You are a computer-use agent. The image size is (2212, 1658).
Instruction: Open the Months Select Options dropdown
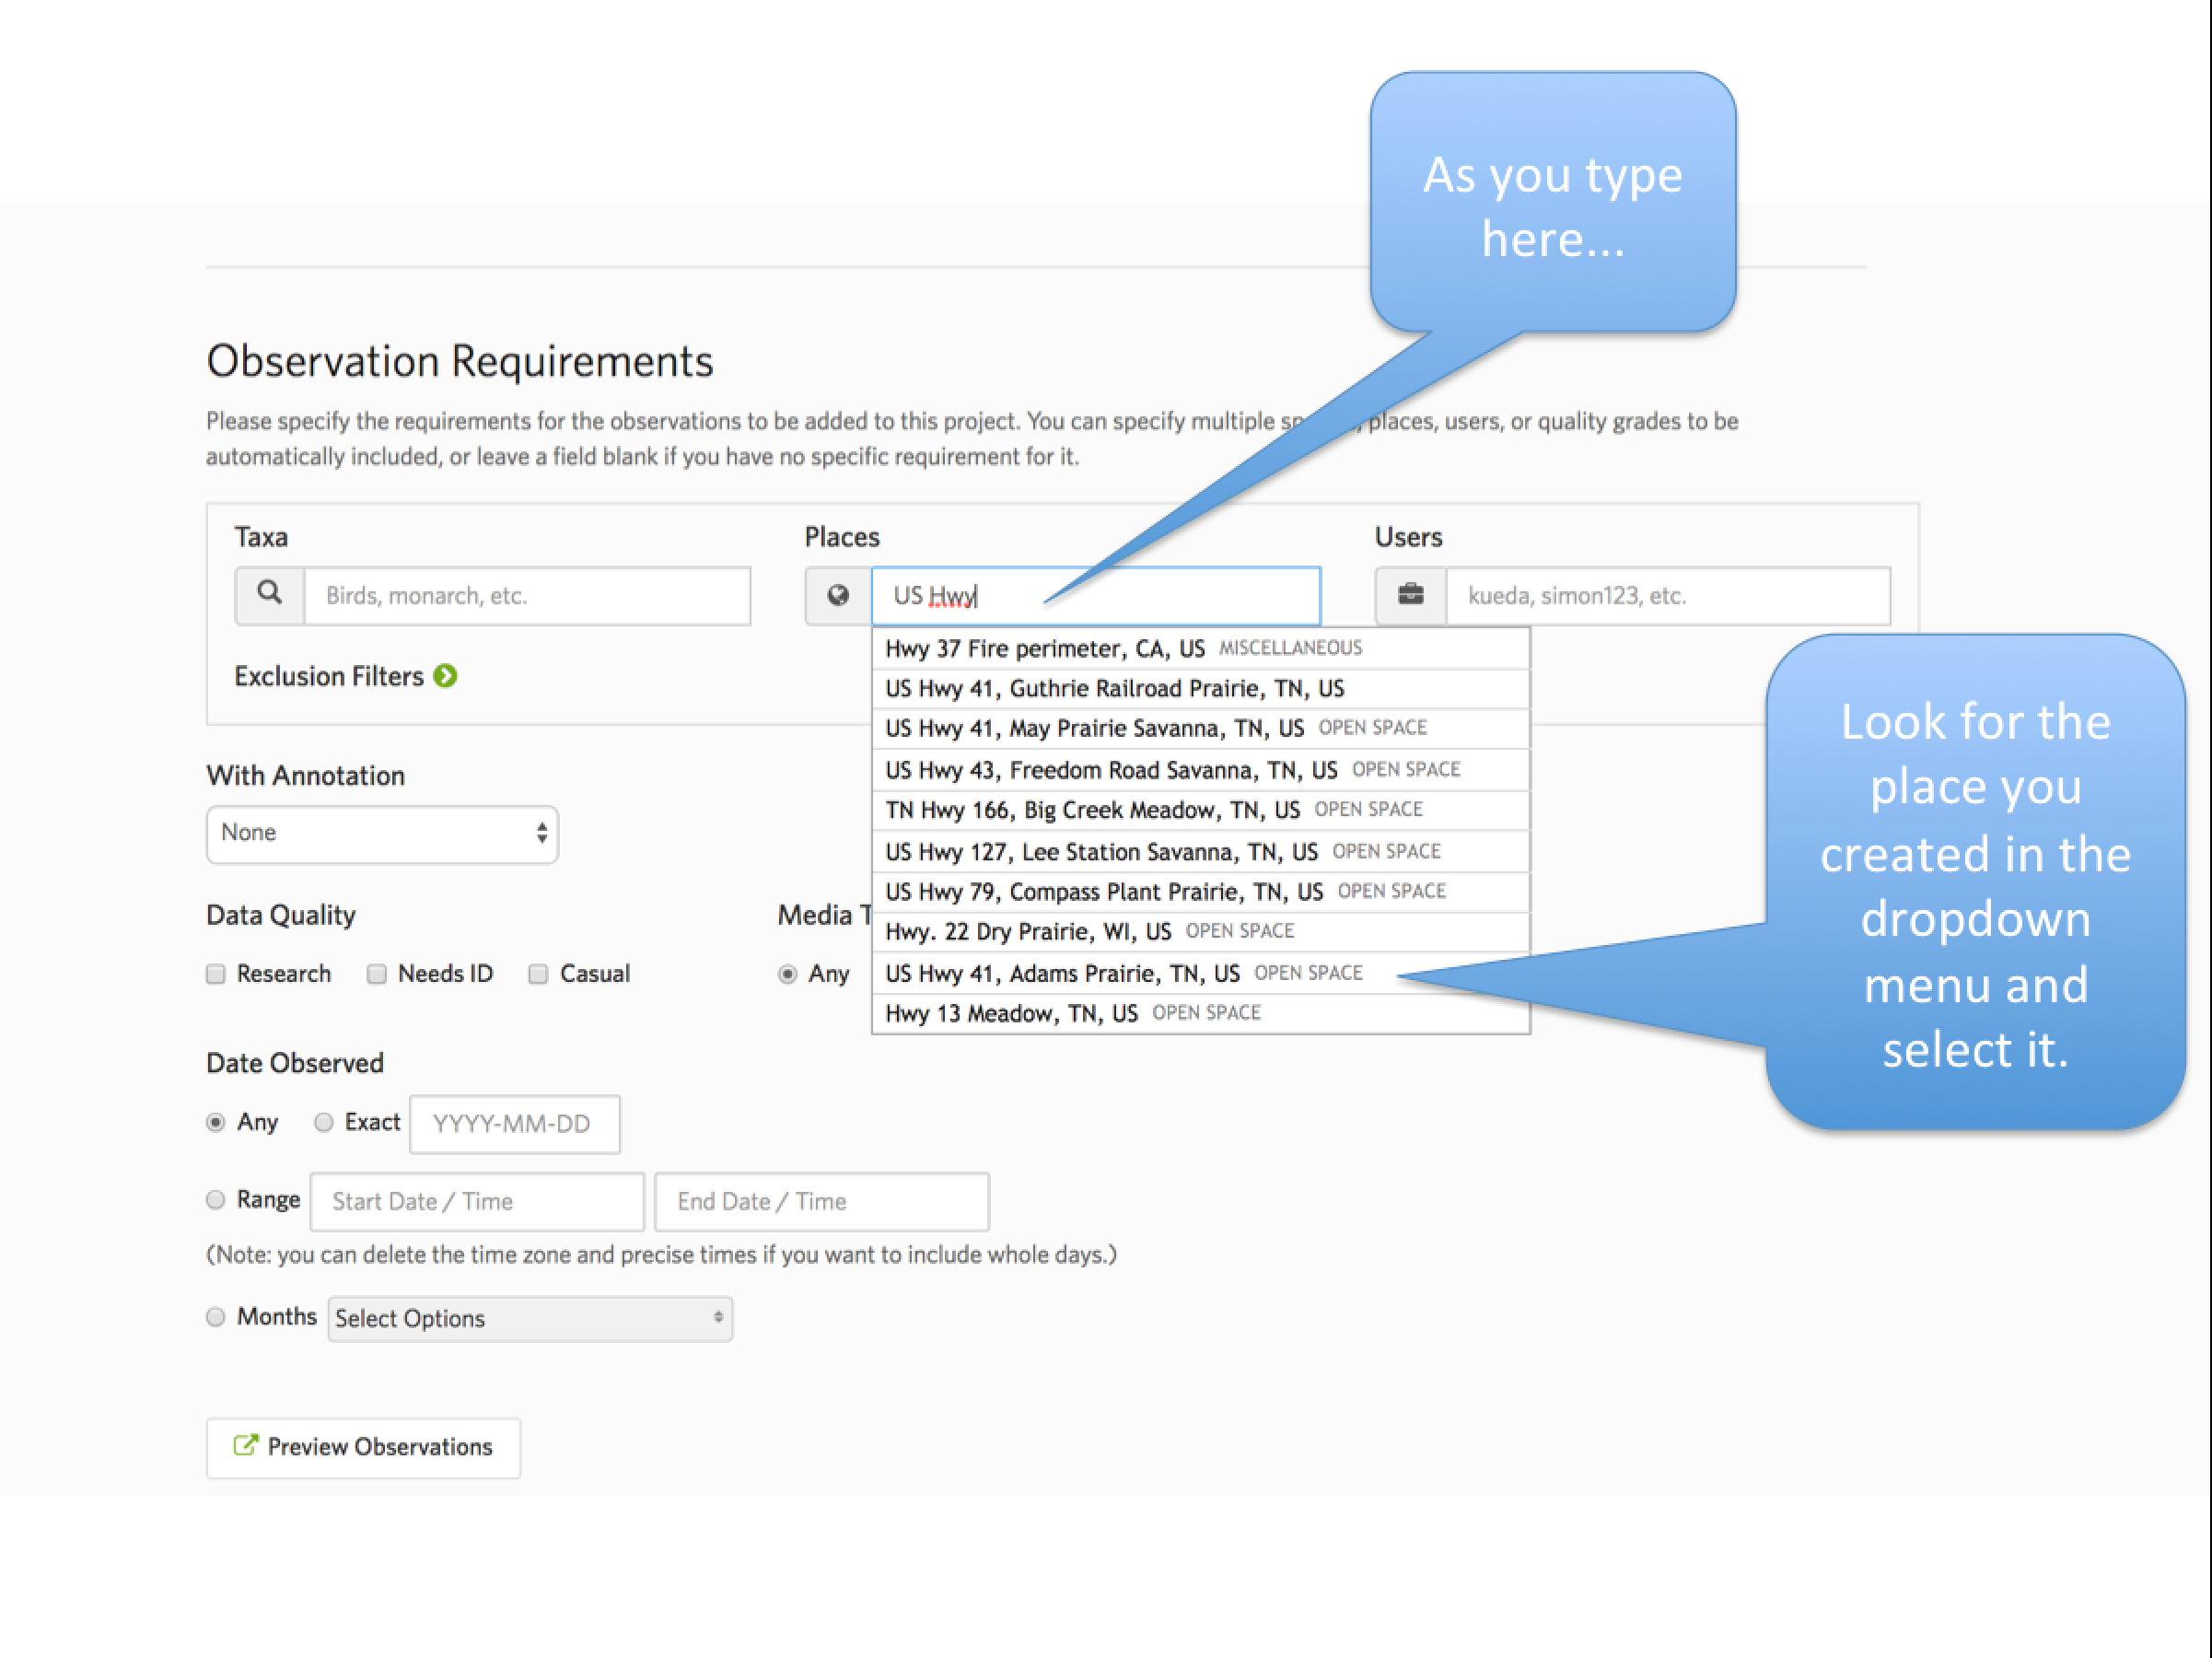point(529,1318)
